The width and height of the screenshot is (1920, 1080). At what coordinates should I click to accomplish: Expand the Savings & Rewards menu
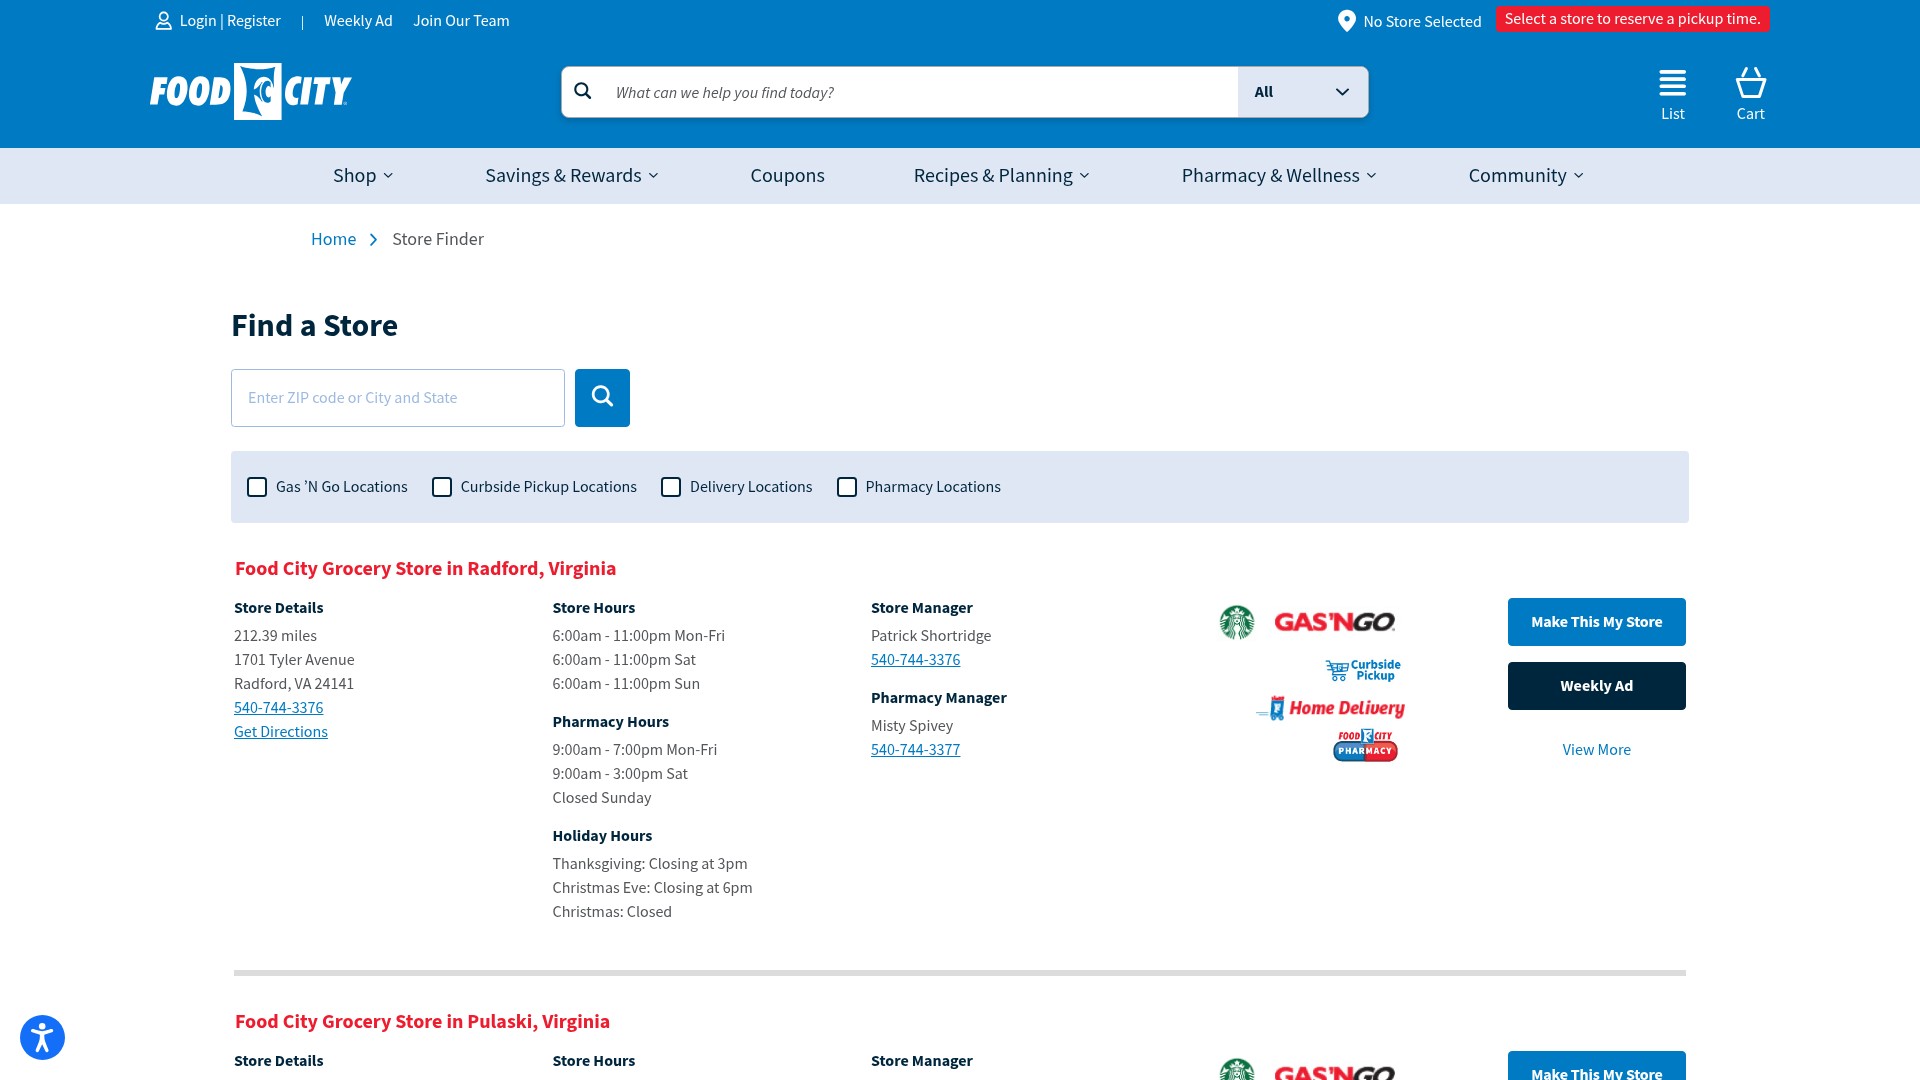click(572, 176)
